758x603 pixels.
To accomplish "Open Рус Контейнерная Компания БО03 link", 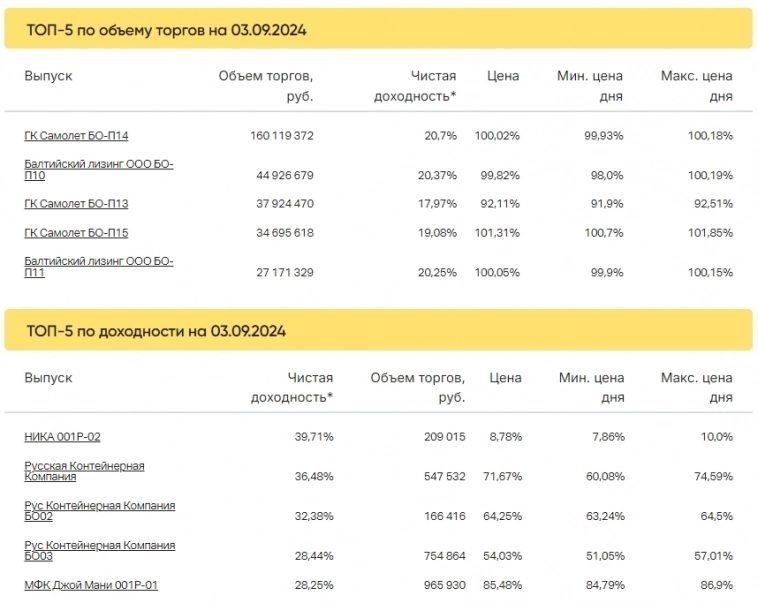I will [99, 551].
